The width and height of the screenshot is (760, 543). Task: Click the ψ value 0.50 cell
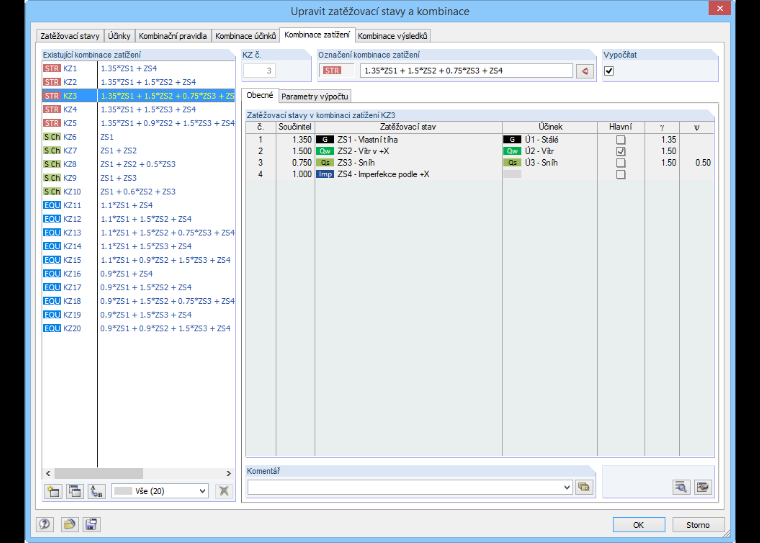(x=697, y=163)
